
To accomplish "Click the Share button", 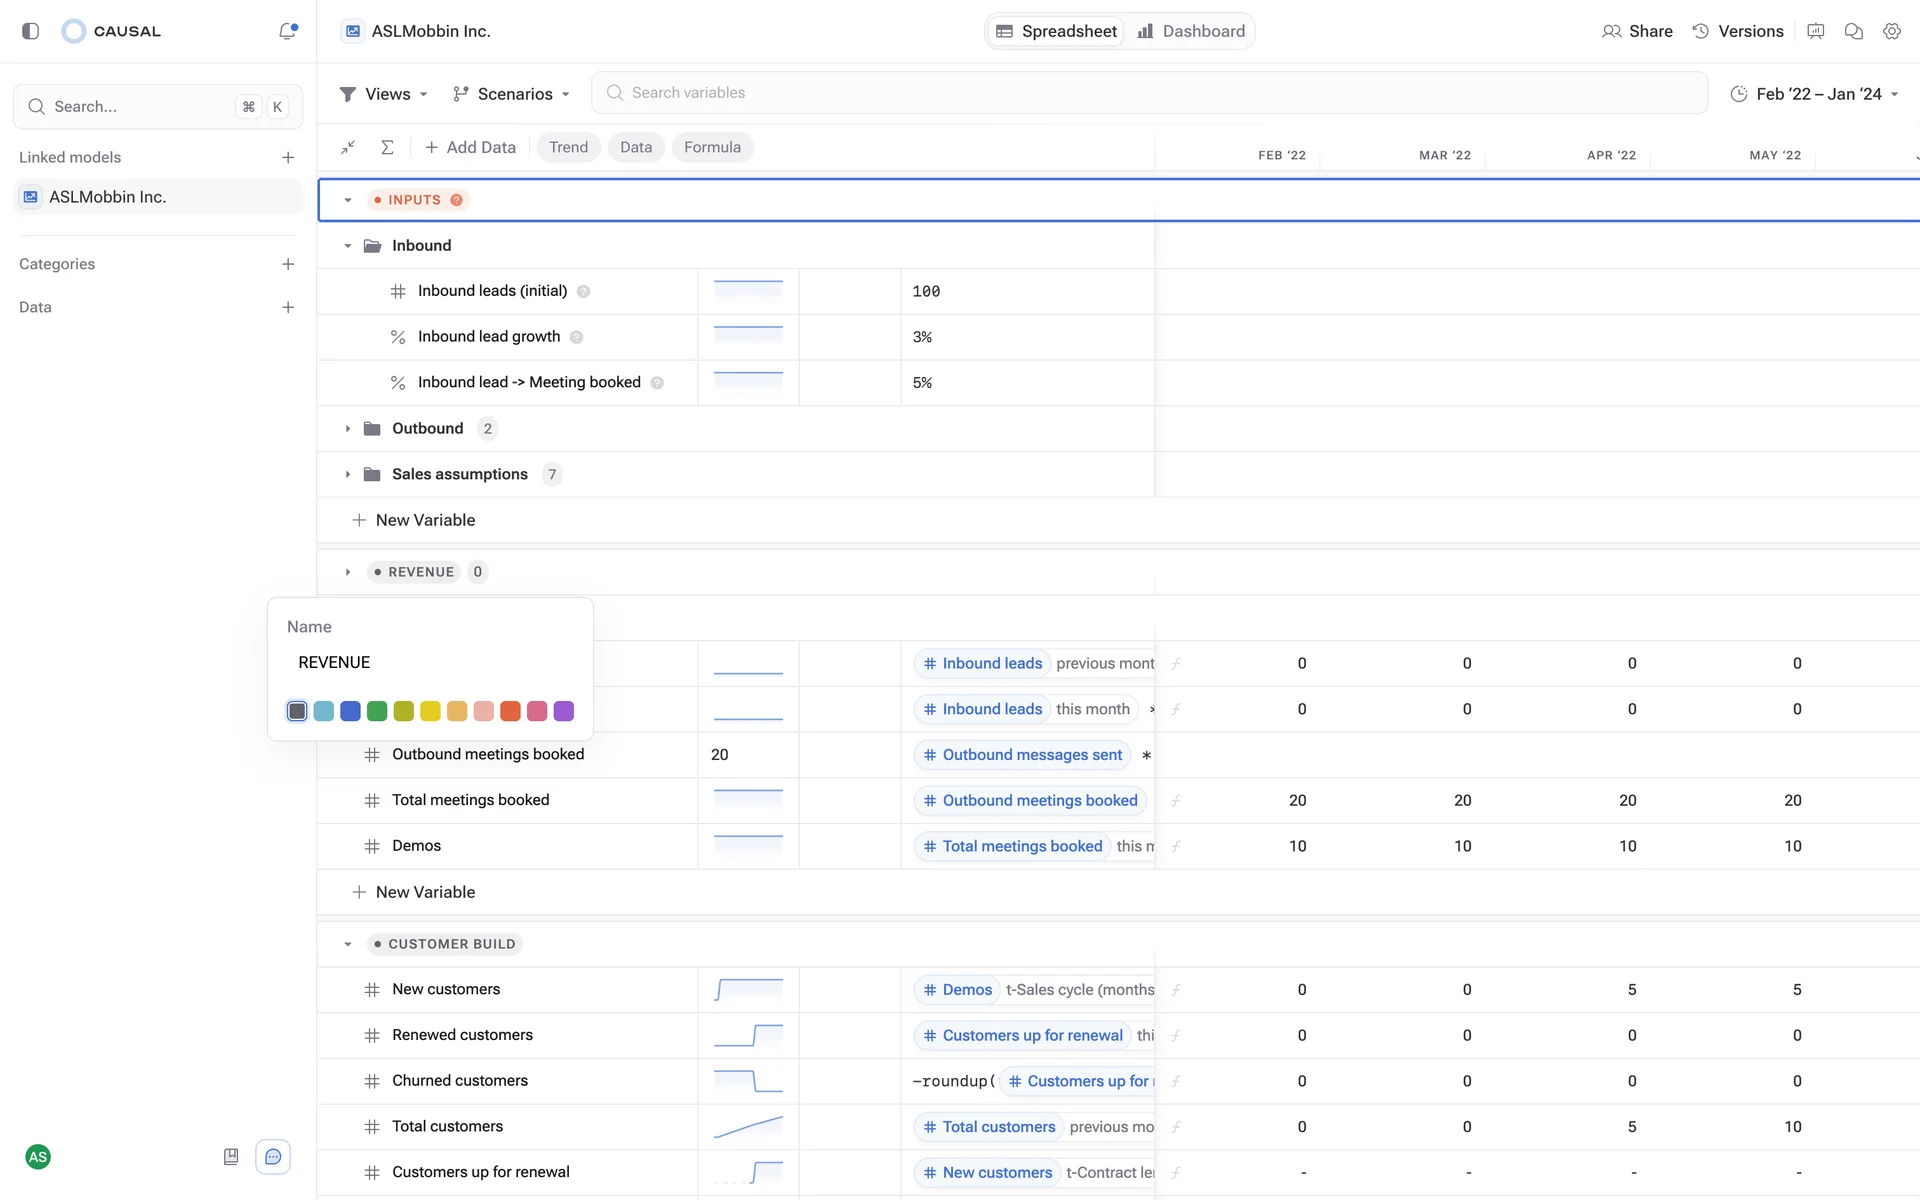I will coord(1637,31).
